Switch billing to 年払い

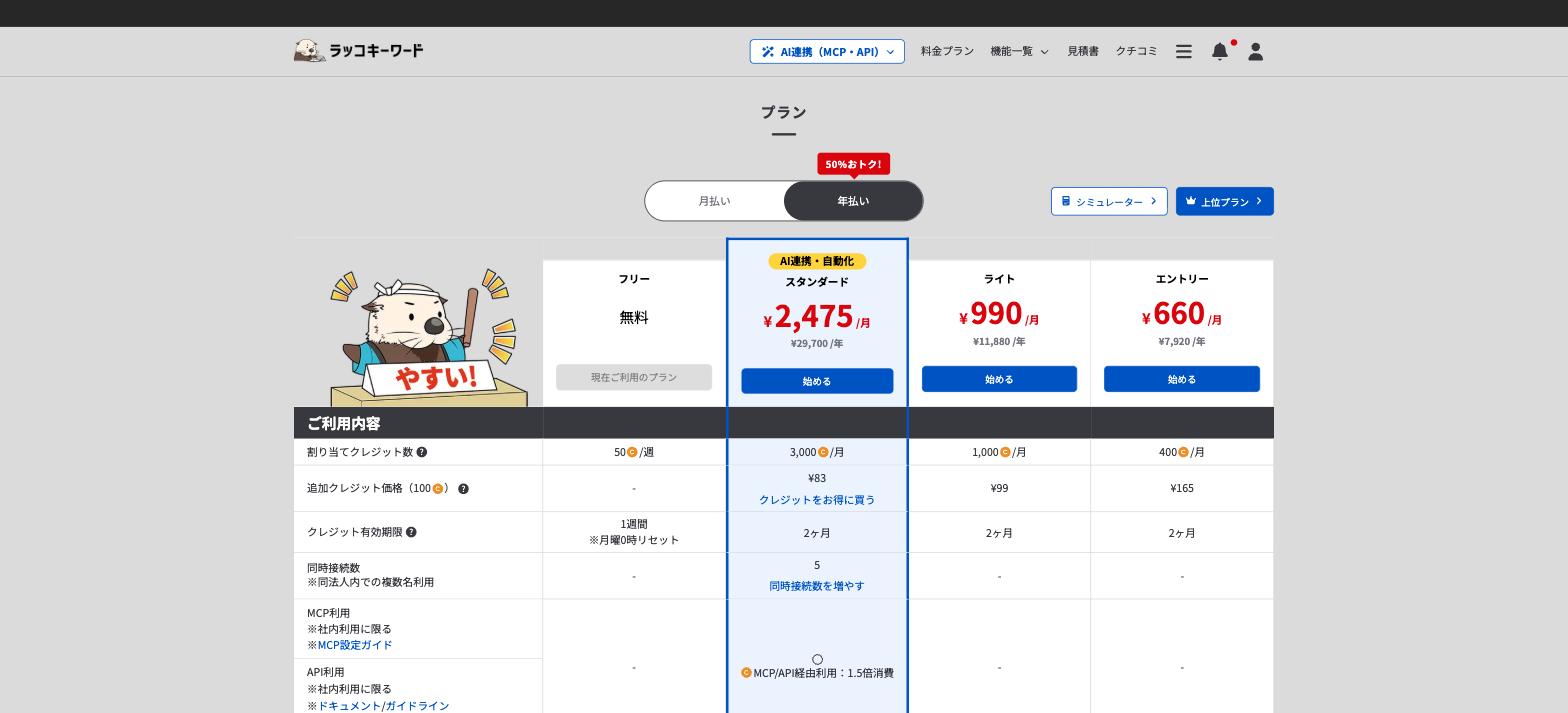[x=853, y=201]
